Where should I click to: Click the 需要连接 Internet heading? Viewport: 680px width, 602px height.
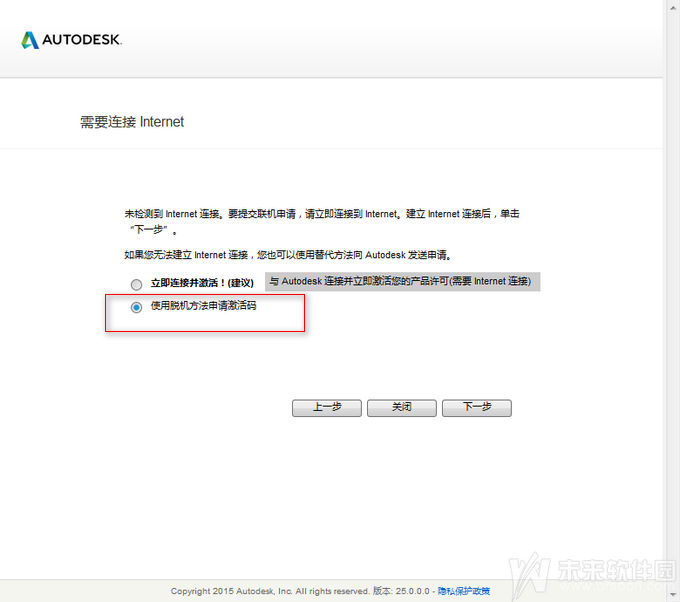tap(132, 122)
